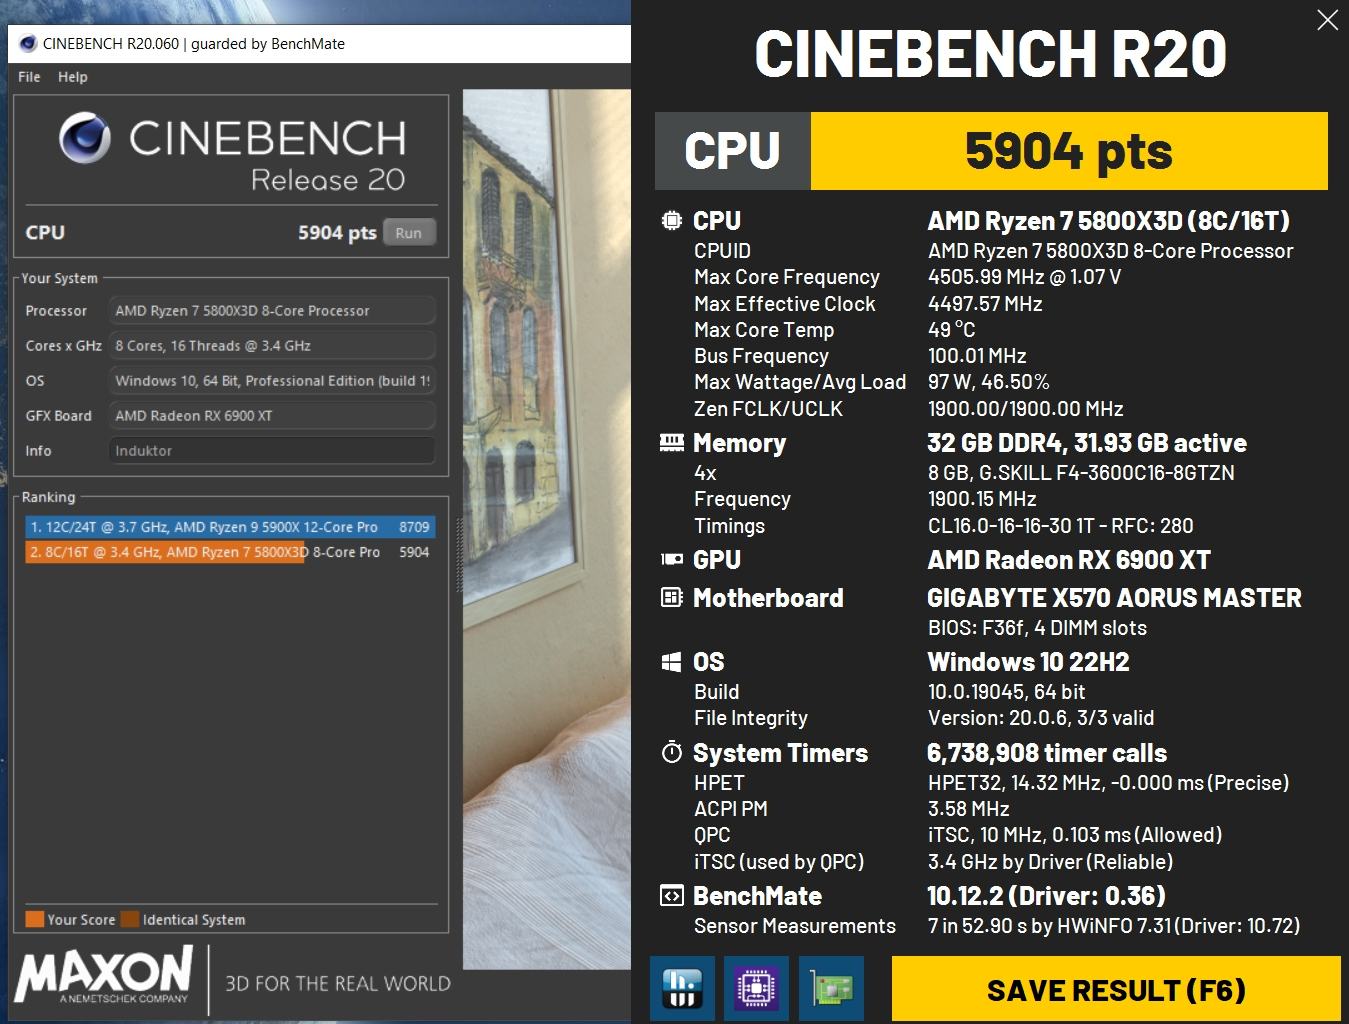The image size is (1349, 1024).
Task: Click the System Timers stopwatch icon
Action: pyautogui.click(x=672, y=753)
